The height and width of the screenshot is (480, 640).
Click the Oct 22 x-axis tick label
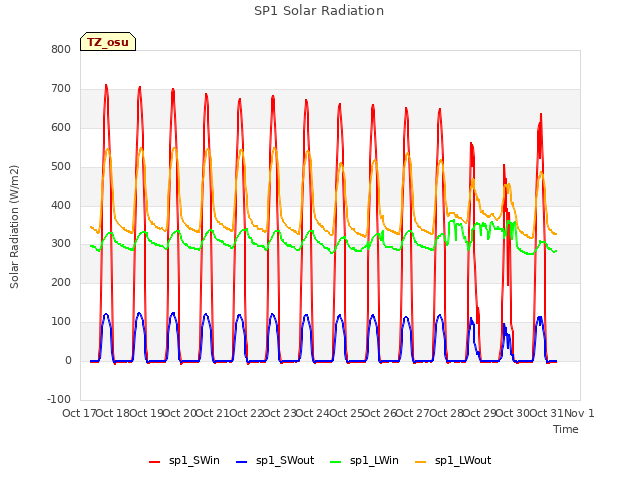247,413
